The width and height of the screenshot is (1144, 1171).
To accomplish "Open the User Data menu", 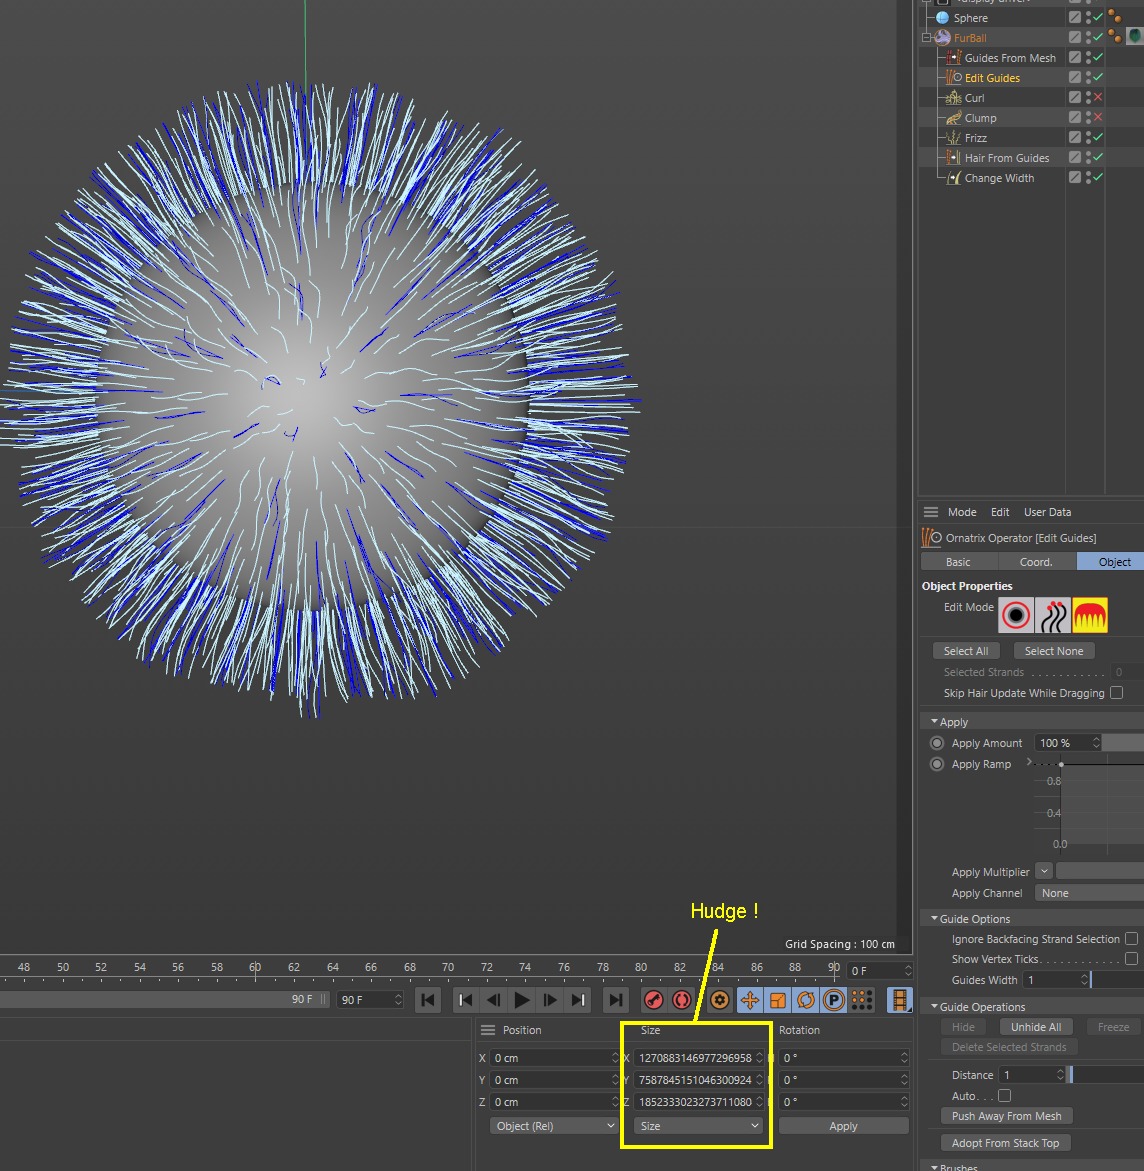I will coord(1047,512).
